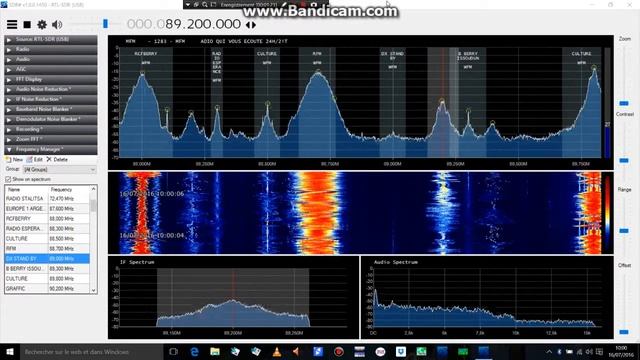The height and width of the screenshot is (360, 640).
Task: Click the frequency list scrollbar up arrow
Action: 93,189
